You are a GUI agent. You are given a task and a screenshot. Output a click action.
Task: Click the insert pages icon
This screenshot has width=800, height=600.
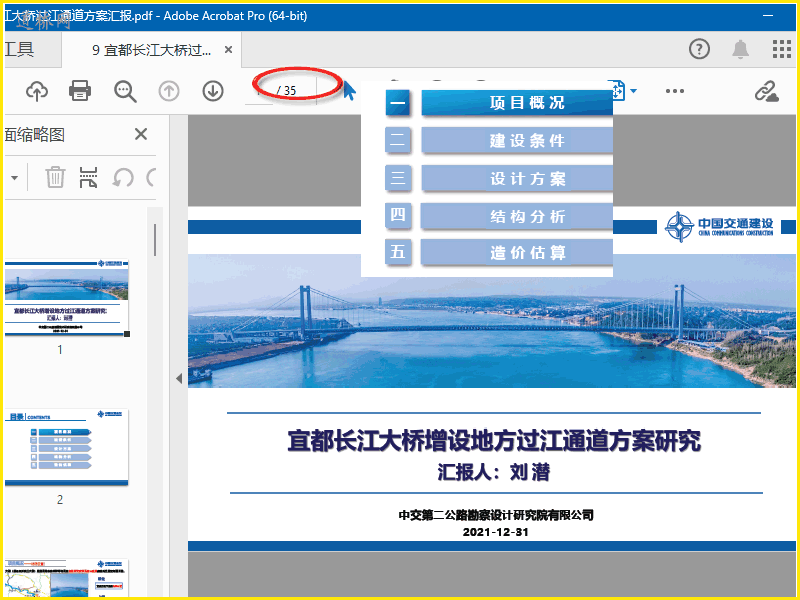[x=88, y=177]
